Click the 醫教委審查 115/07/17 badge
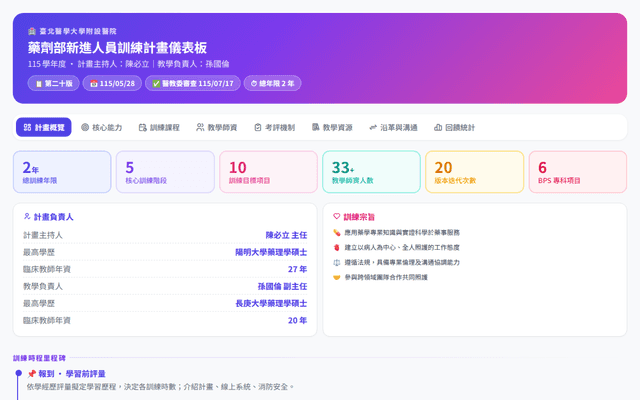 [193, 83]
